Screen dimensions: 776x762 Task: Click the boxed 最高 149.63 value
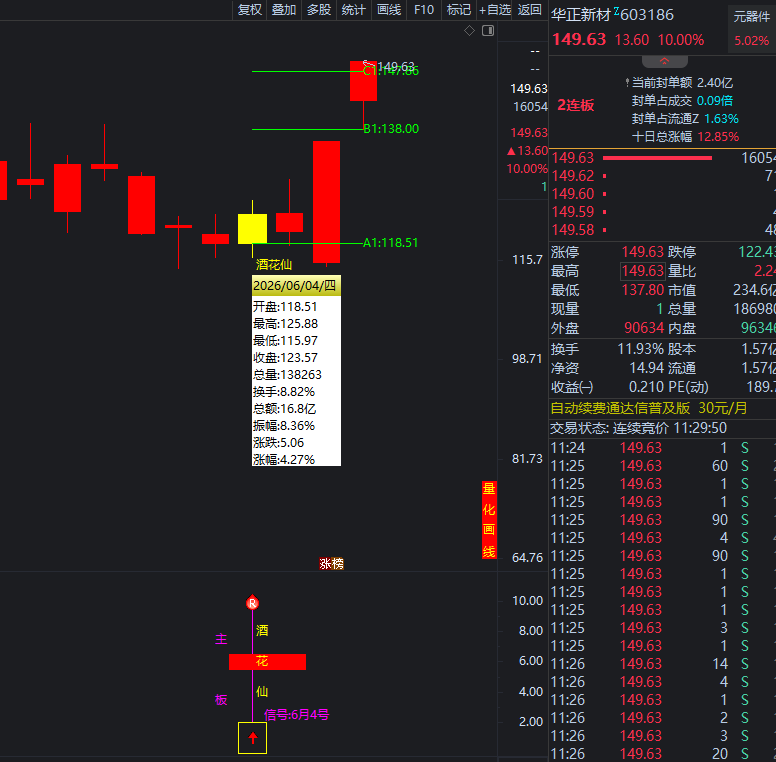click(x=642, y=271)
